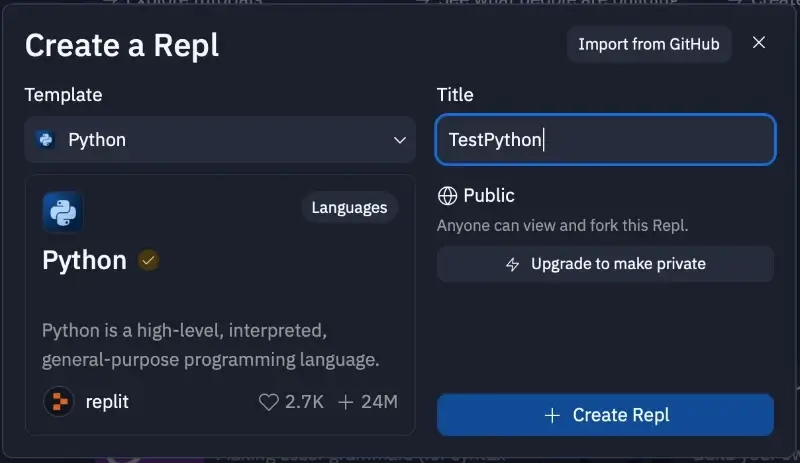800x463 pixels.
Task: Open the Python template dropdown
Action: (220, 140)
